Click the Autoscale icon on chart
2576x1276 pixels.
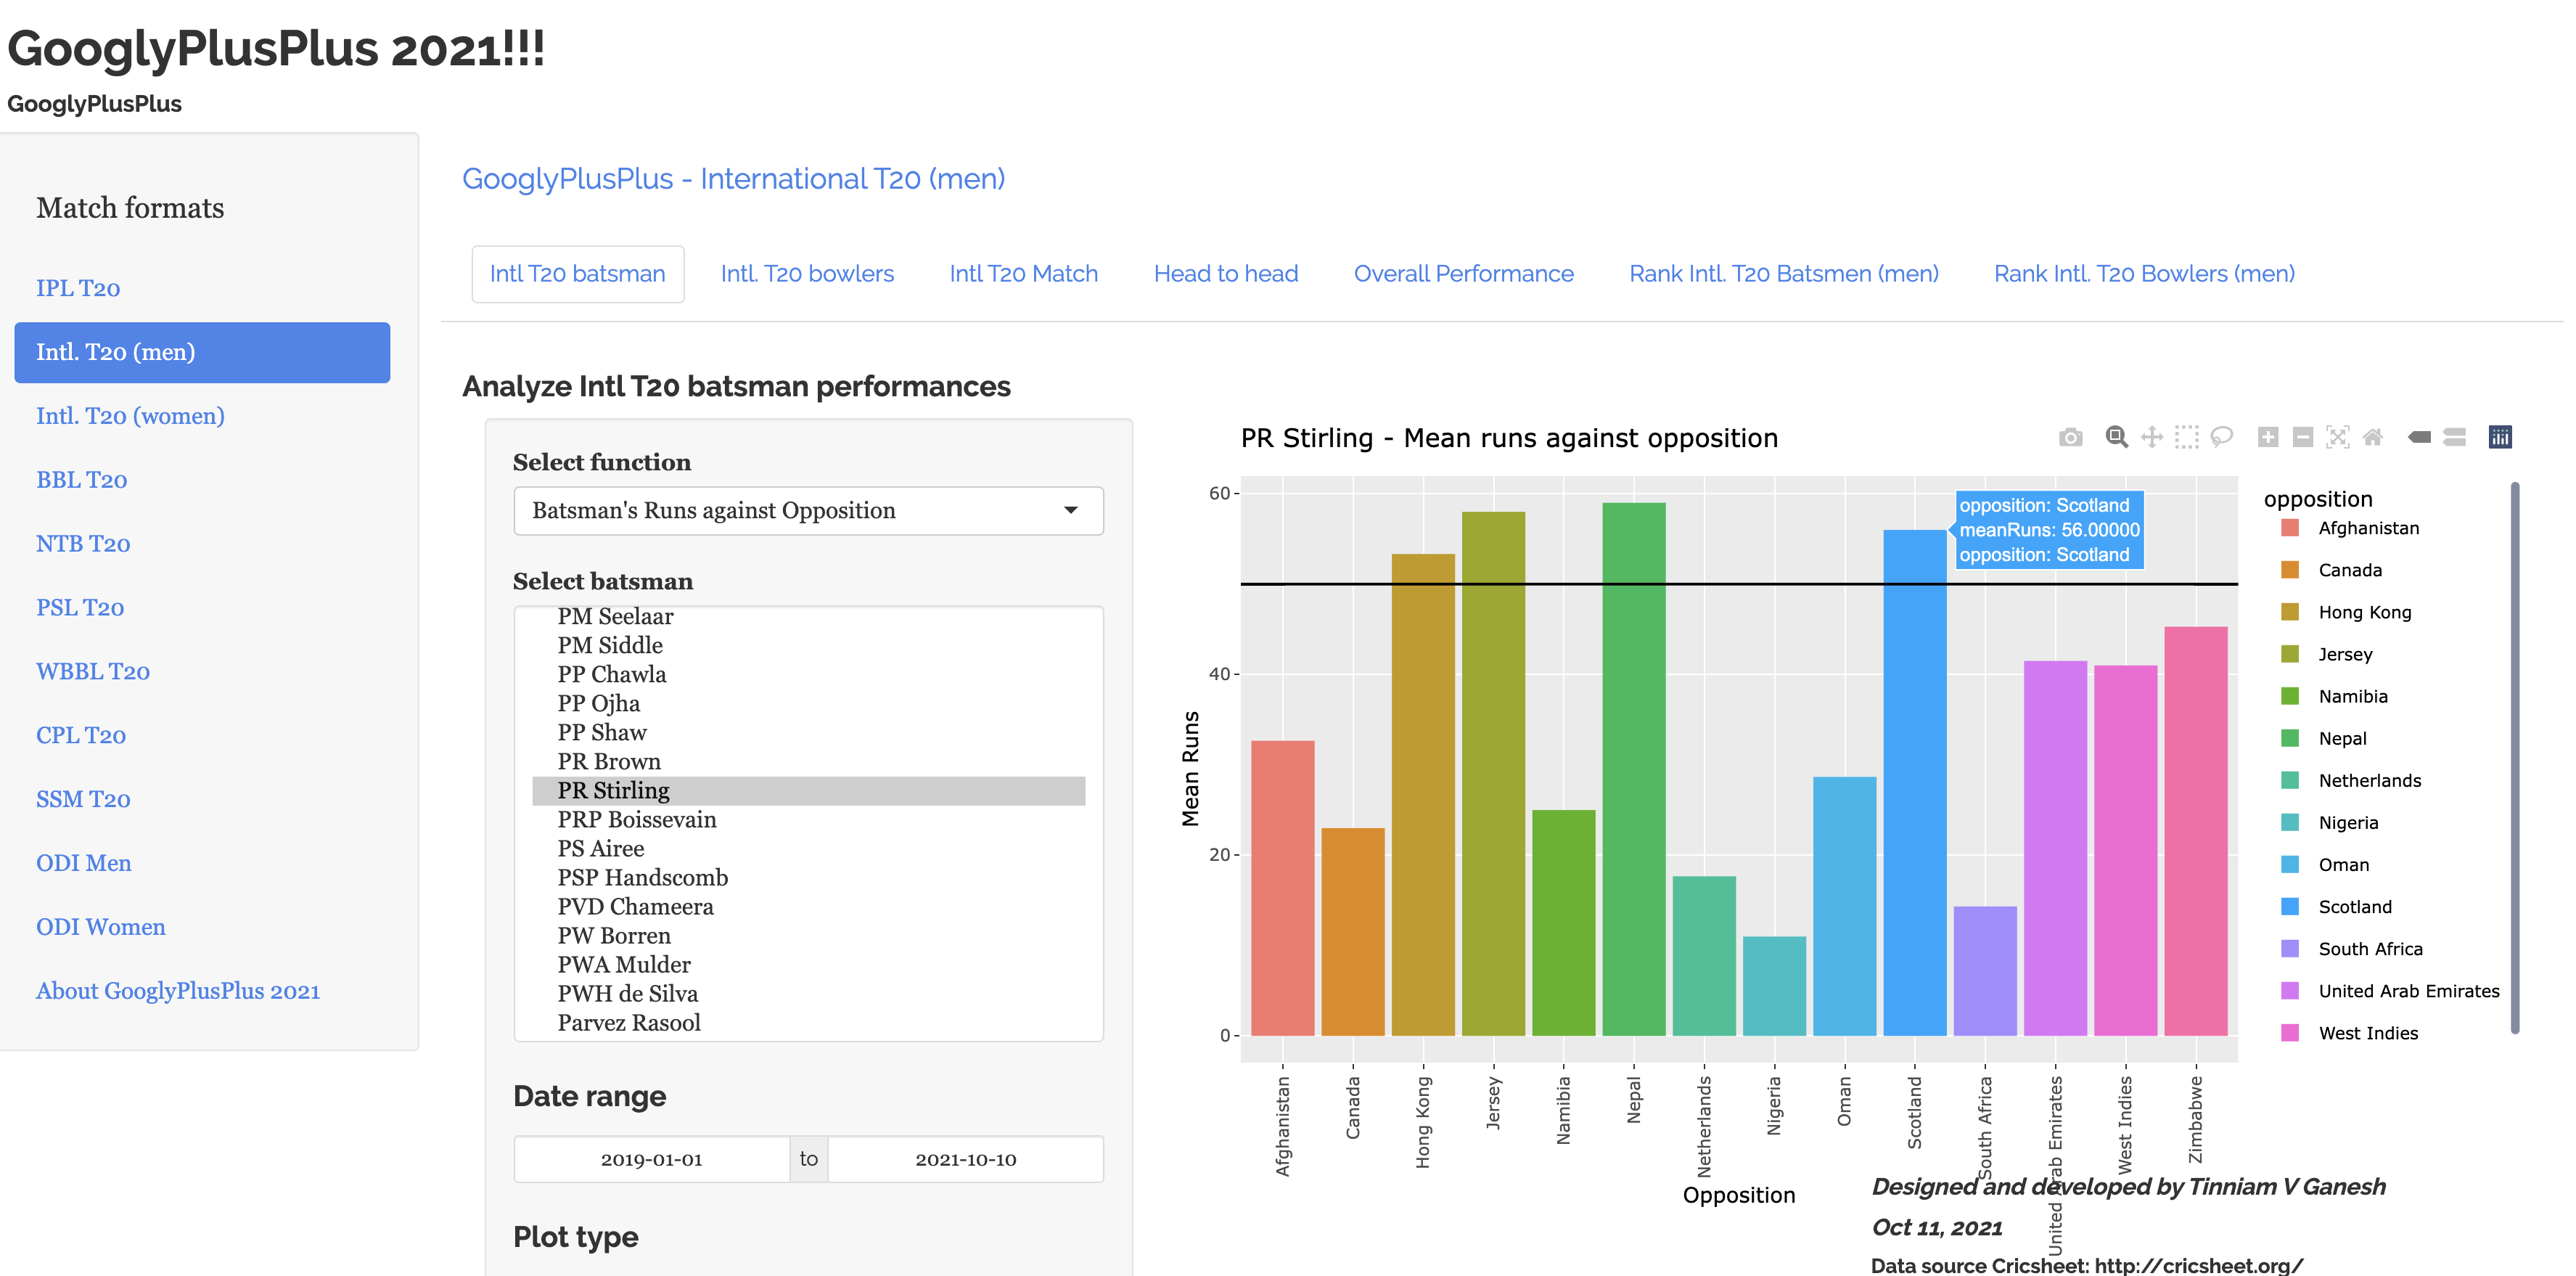coord(2337,437)
